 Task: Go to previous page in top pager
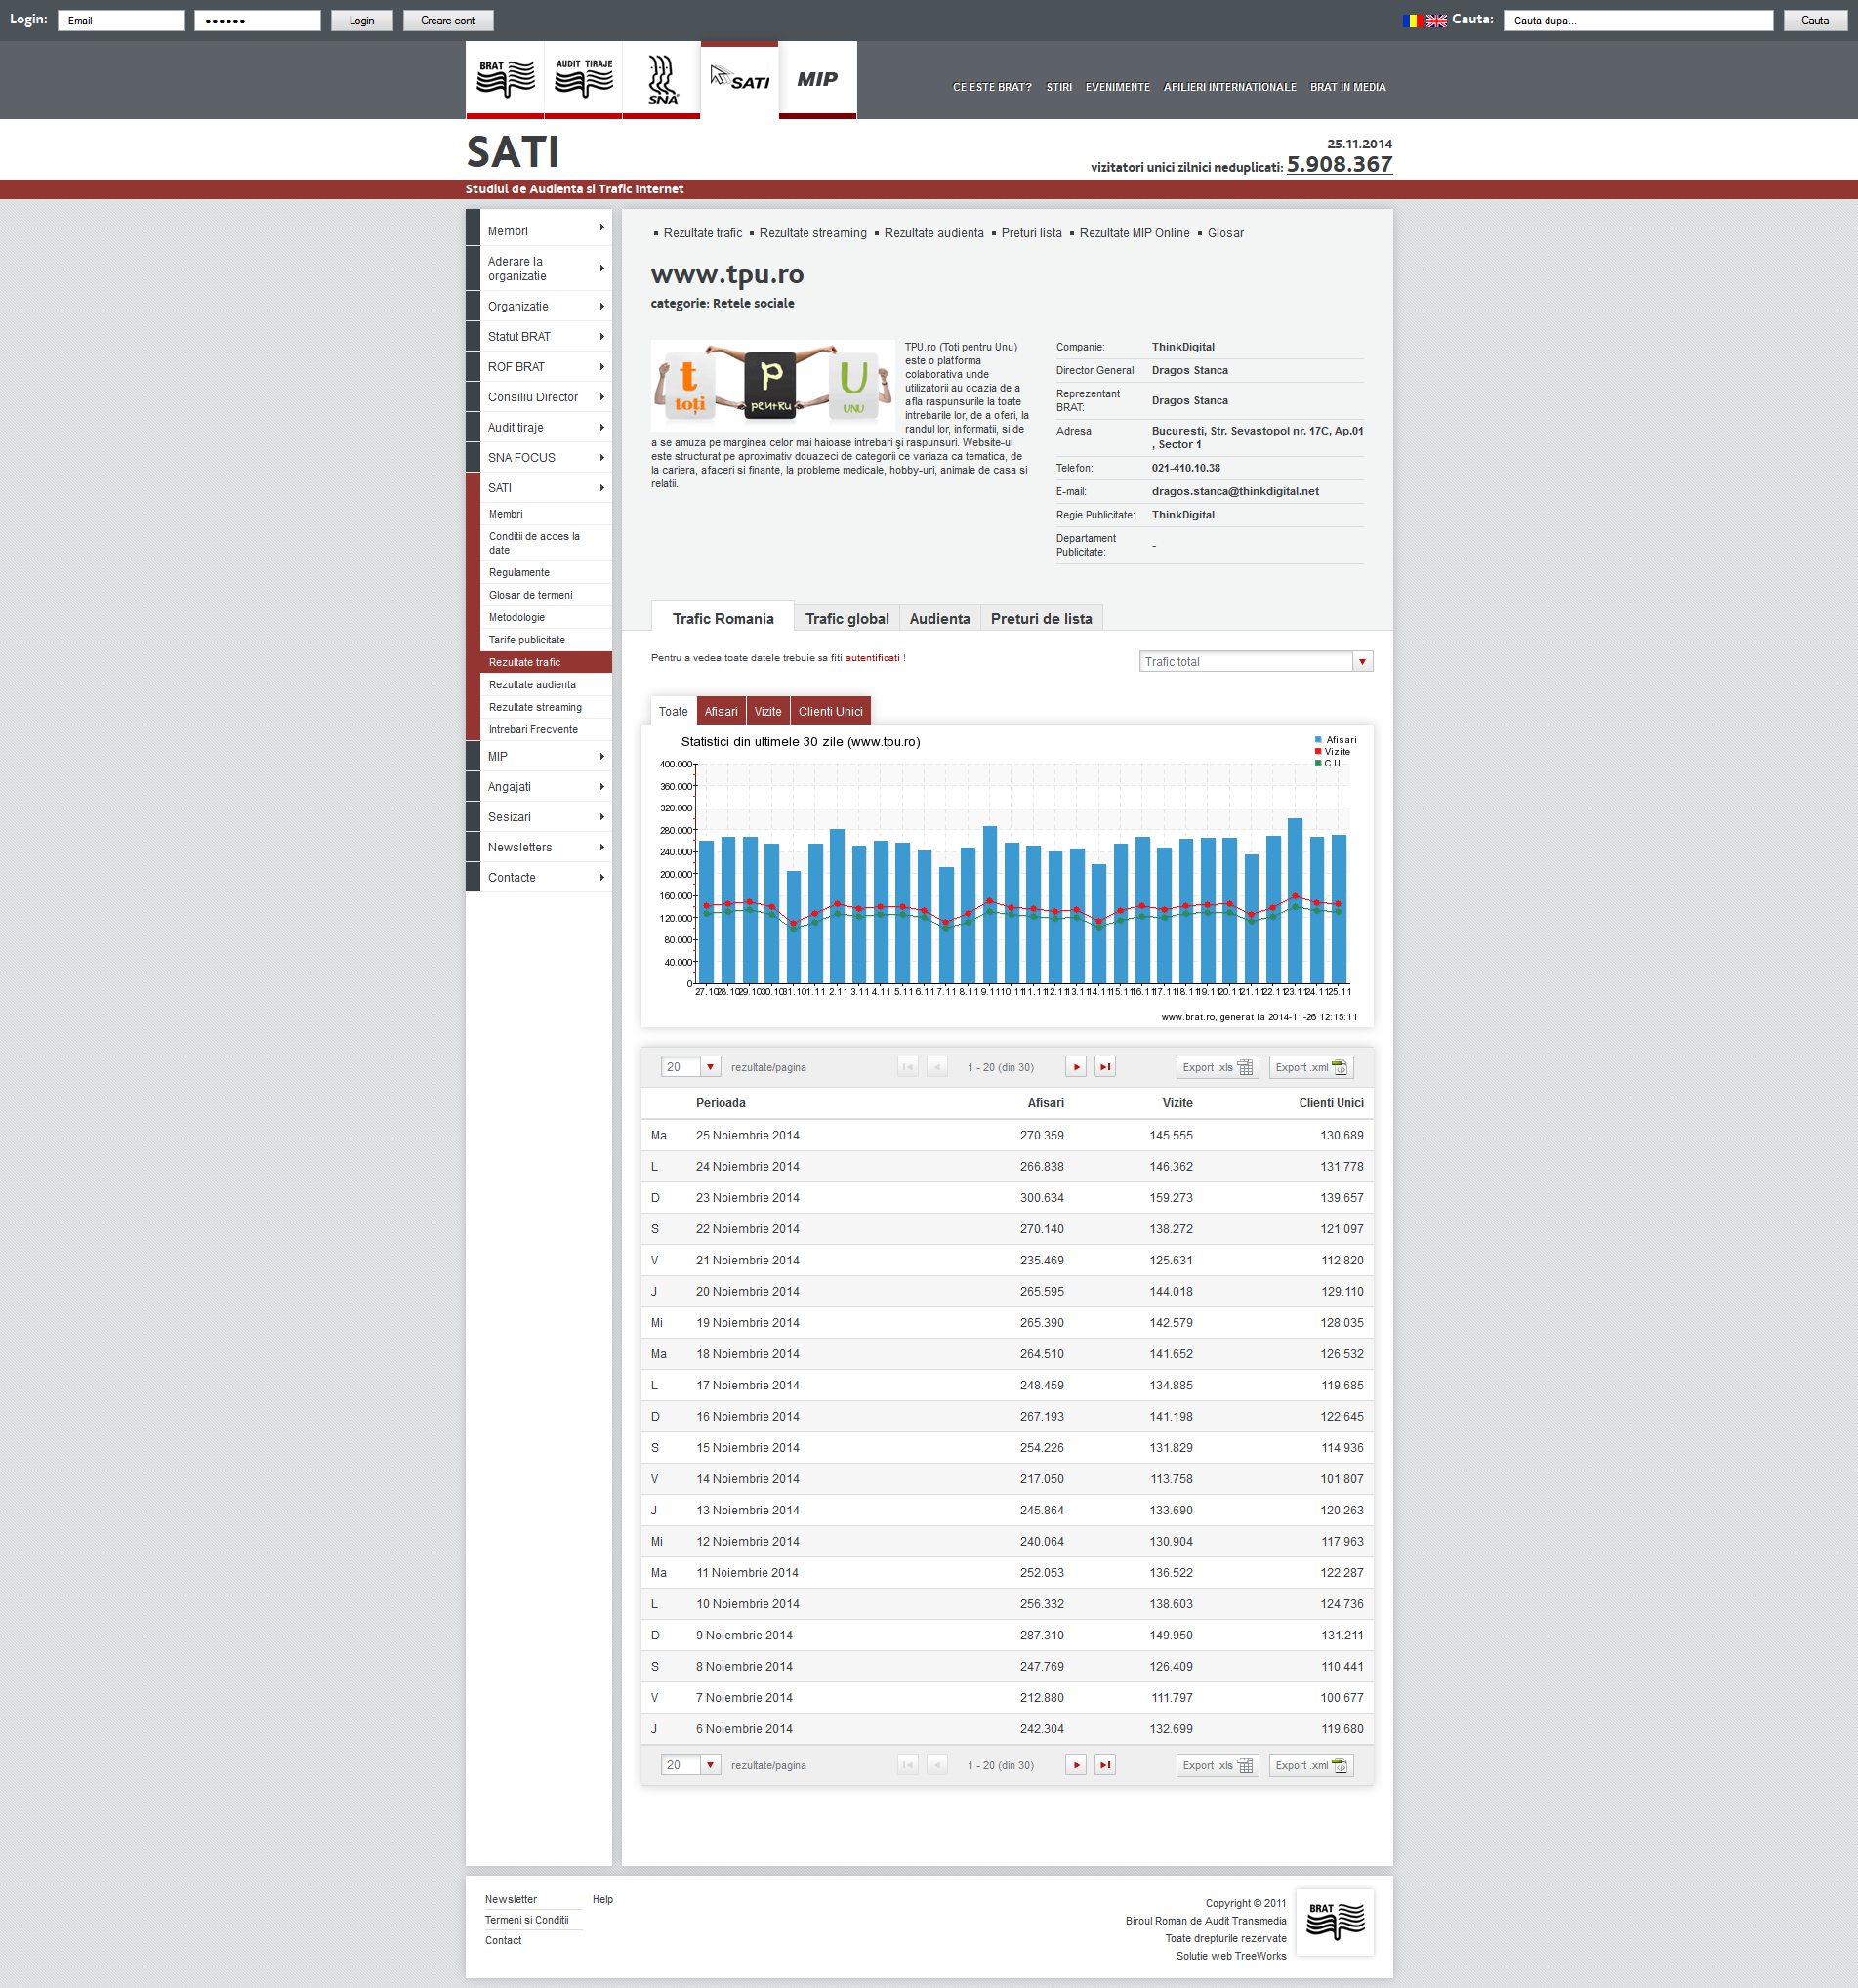coord(937,1067)
